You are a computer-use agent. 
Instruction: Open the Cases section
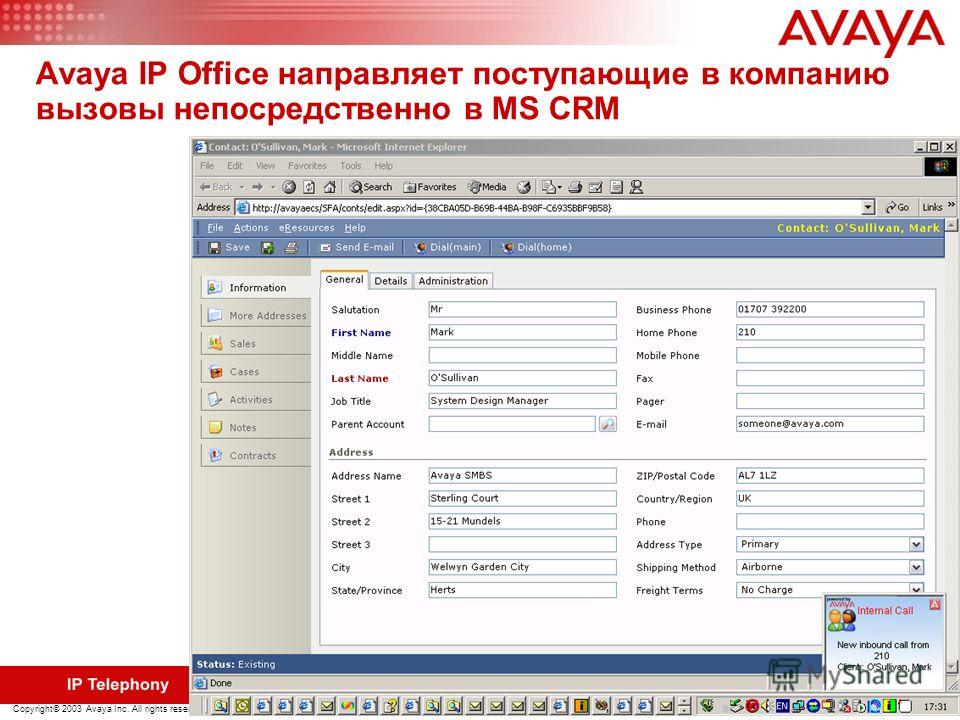256,372
